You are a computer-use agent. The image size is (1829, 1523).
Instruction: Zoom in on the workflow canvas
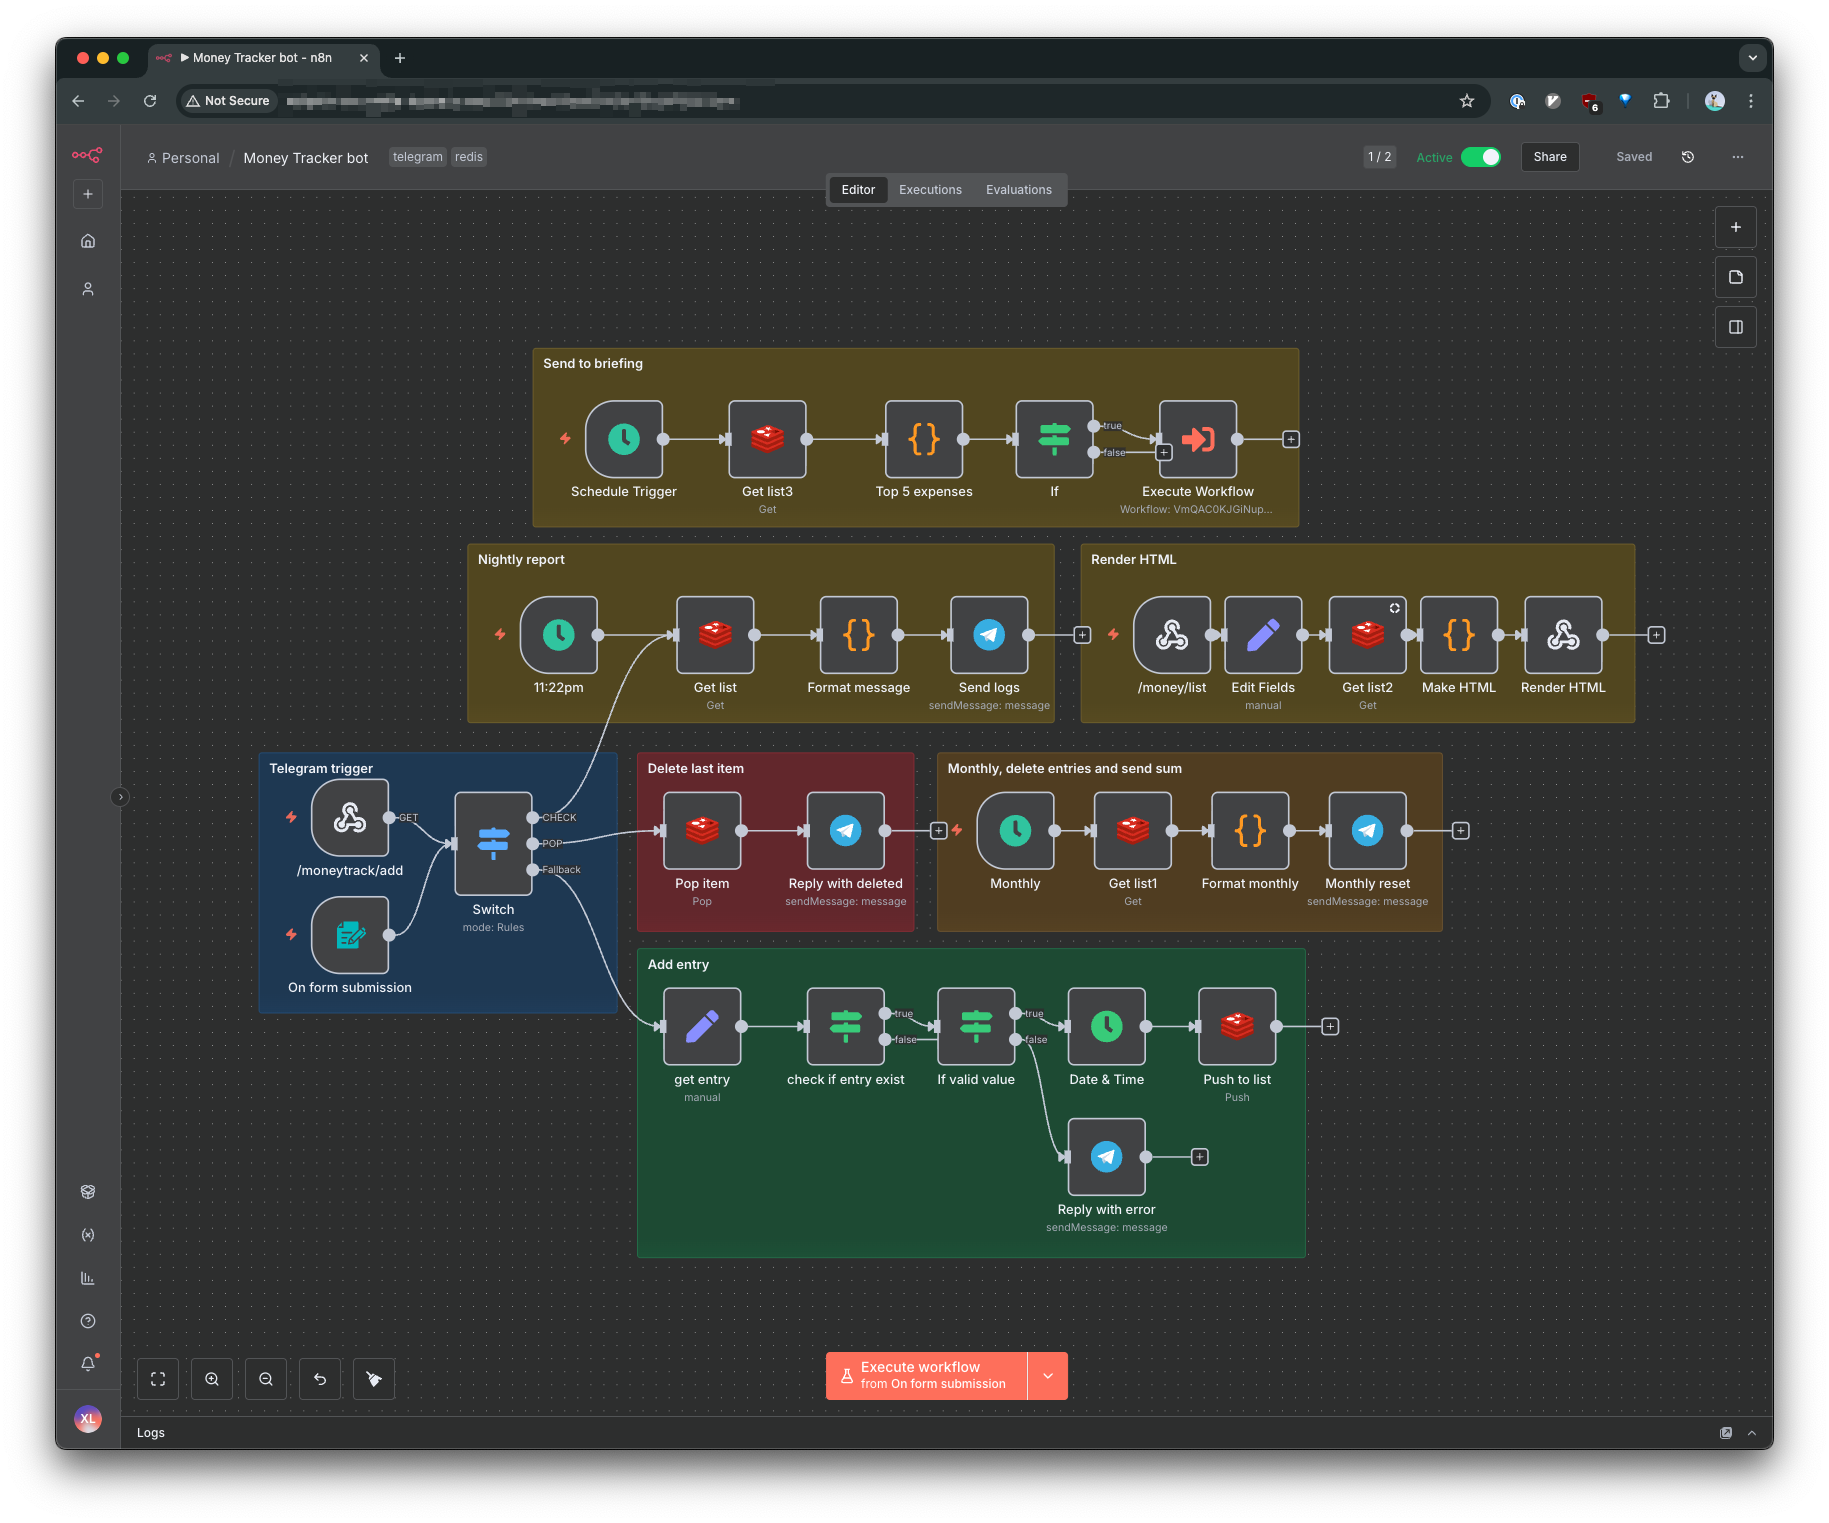tap(212, 1379)
